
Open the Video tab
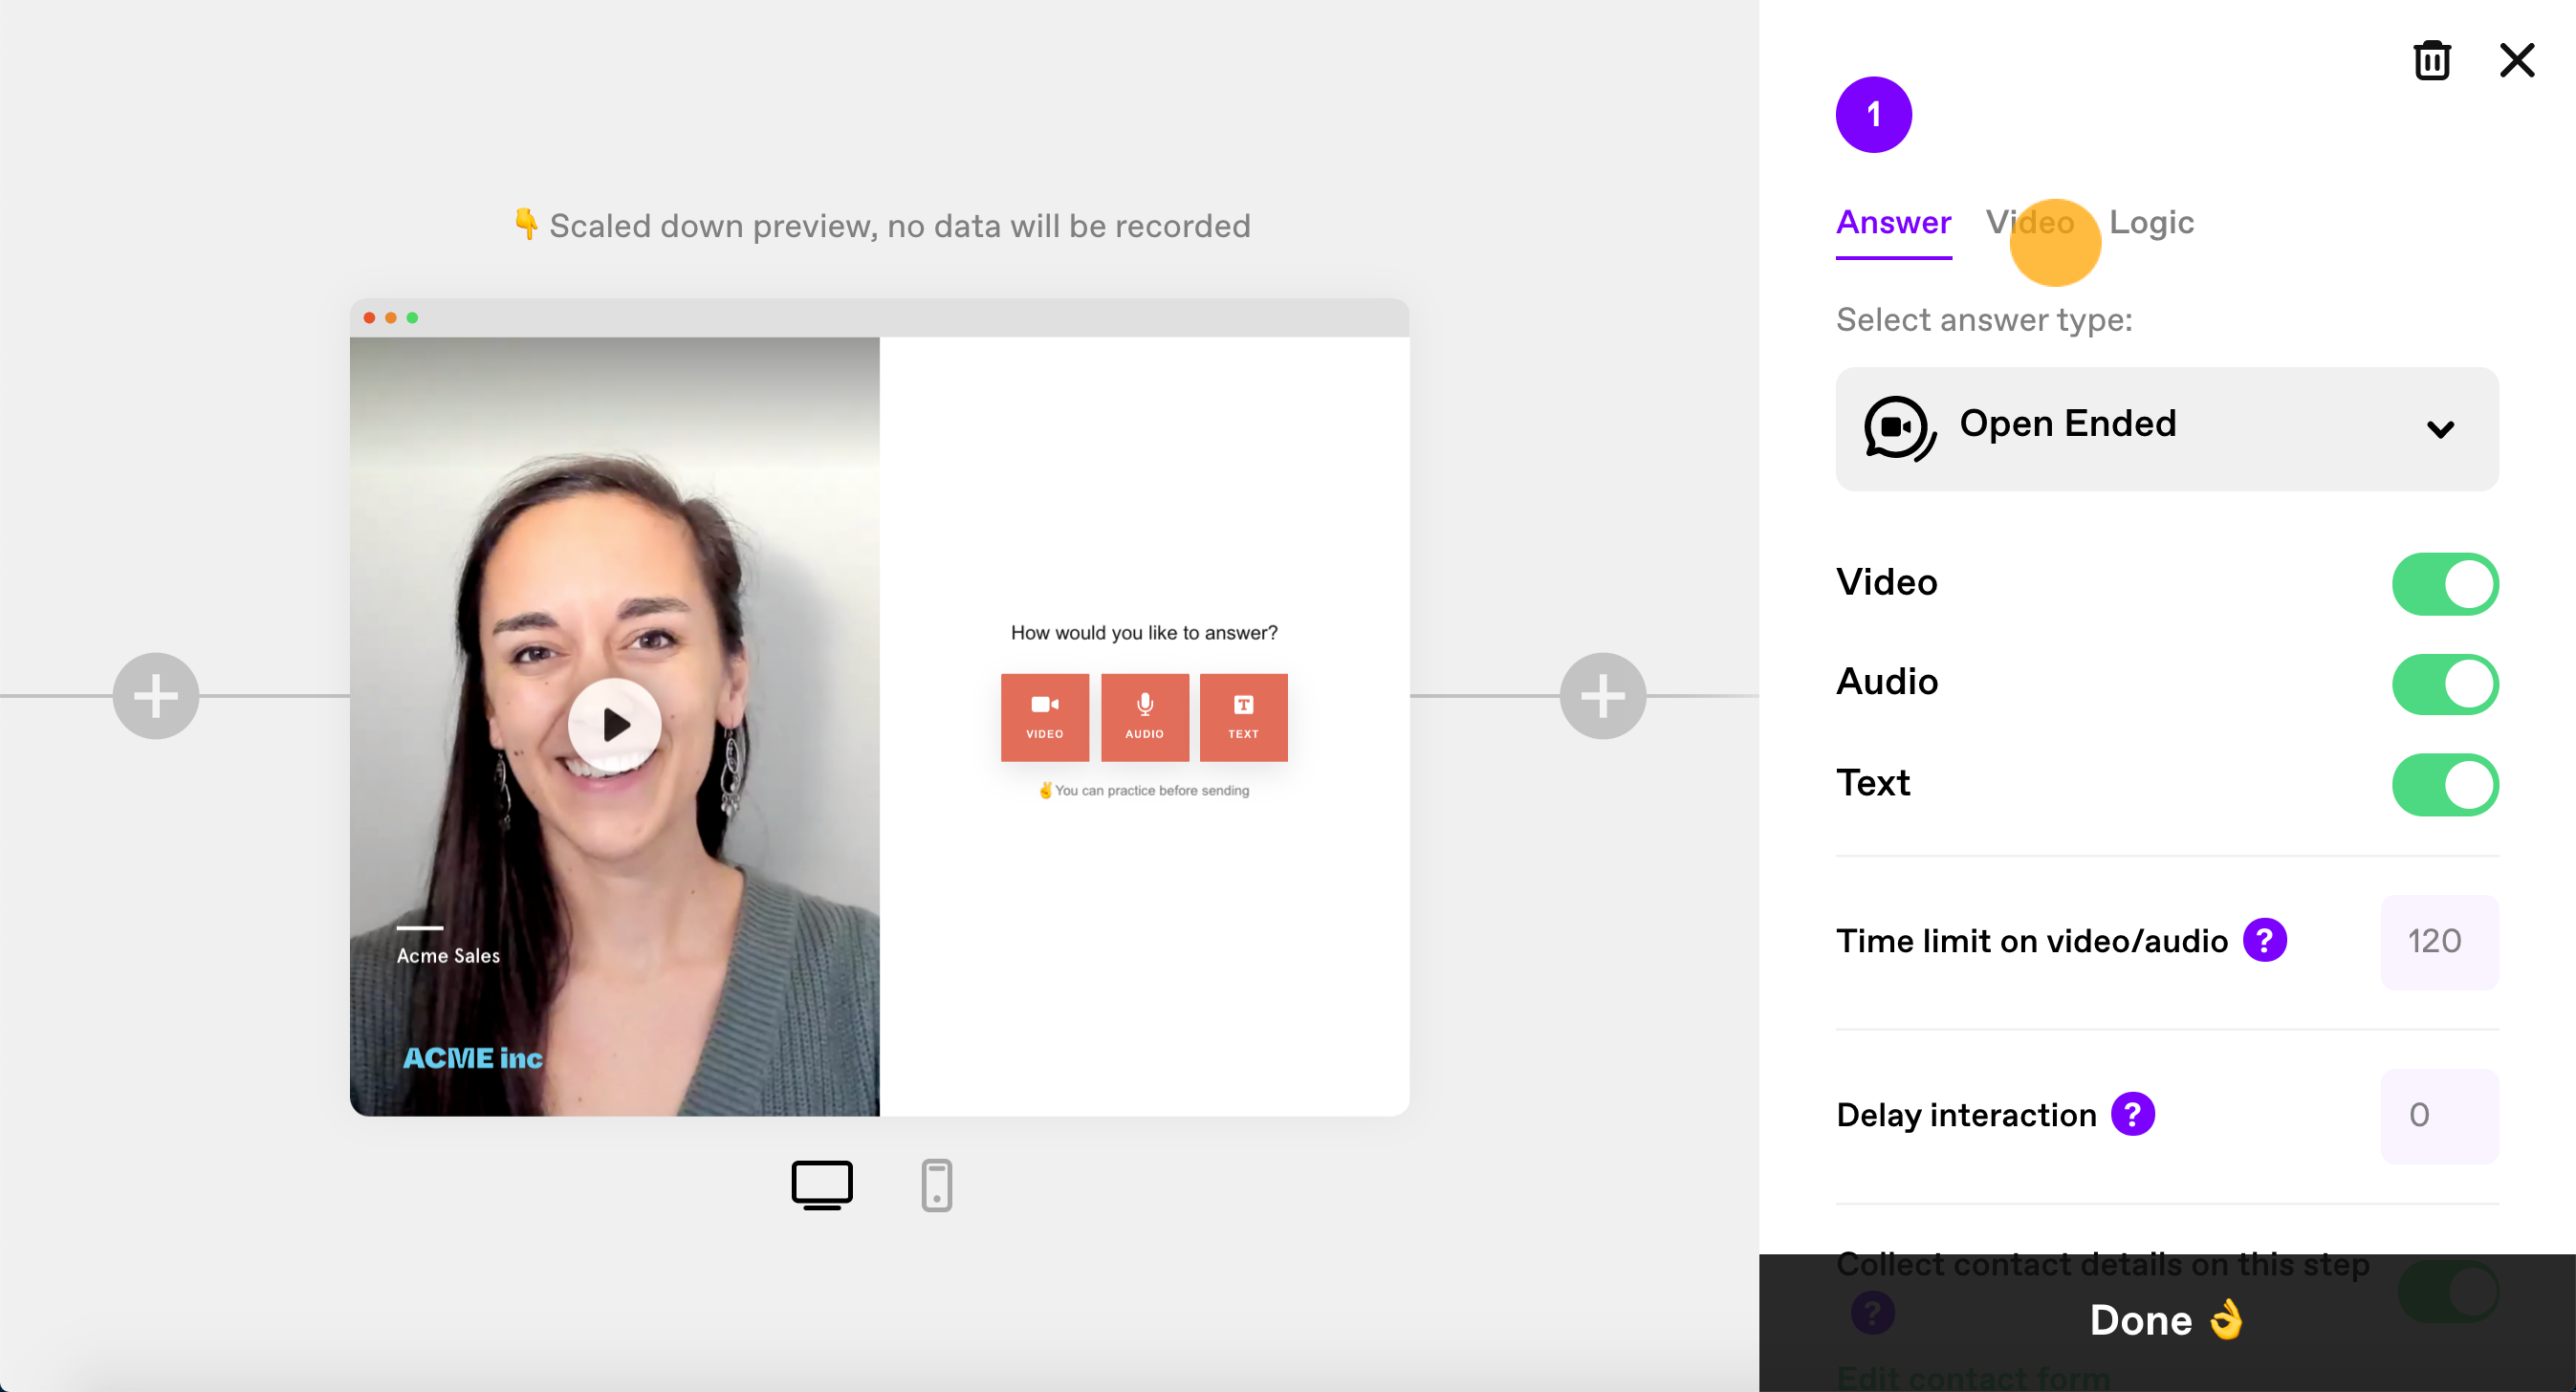point(2030,222)
